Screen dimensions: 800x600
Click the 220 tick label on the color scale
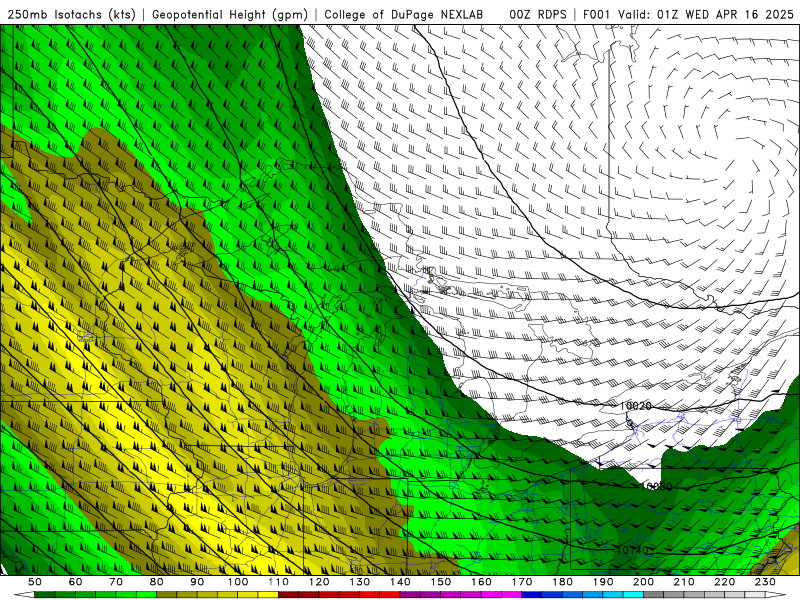tap(724, 582)
